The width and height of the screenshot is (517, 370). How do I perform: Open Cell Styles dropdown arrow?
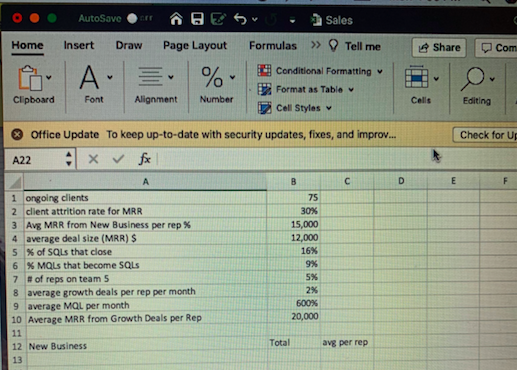coord(329,108)
